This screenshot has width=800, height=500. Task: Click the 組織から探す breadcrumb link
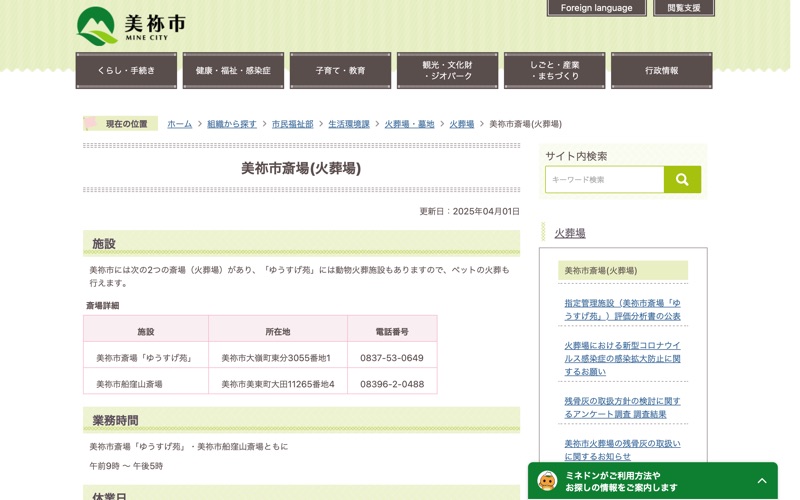coord(232,124)
